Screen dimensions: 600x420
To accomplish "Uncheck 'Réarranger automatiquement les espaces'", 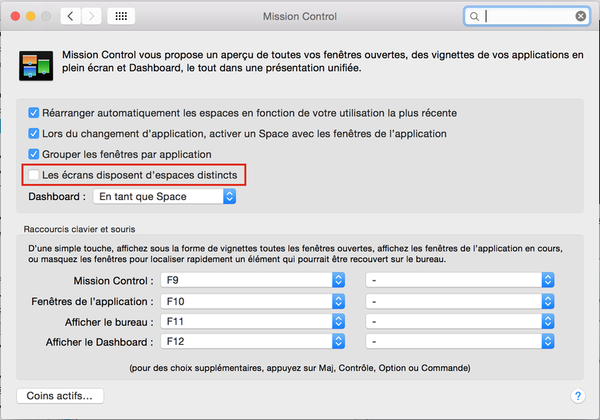I will (34, 113).
